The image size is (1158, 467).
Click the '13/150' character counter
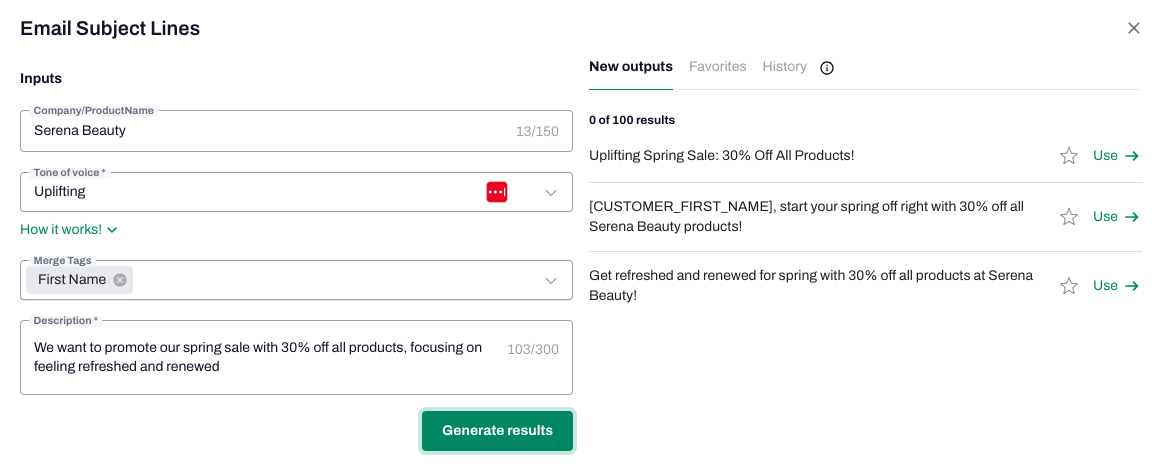click(x=537, y=132)
